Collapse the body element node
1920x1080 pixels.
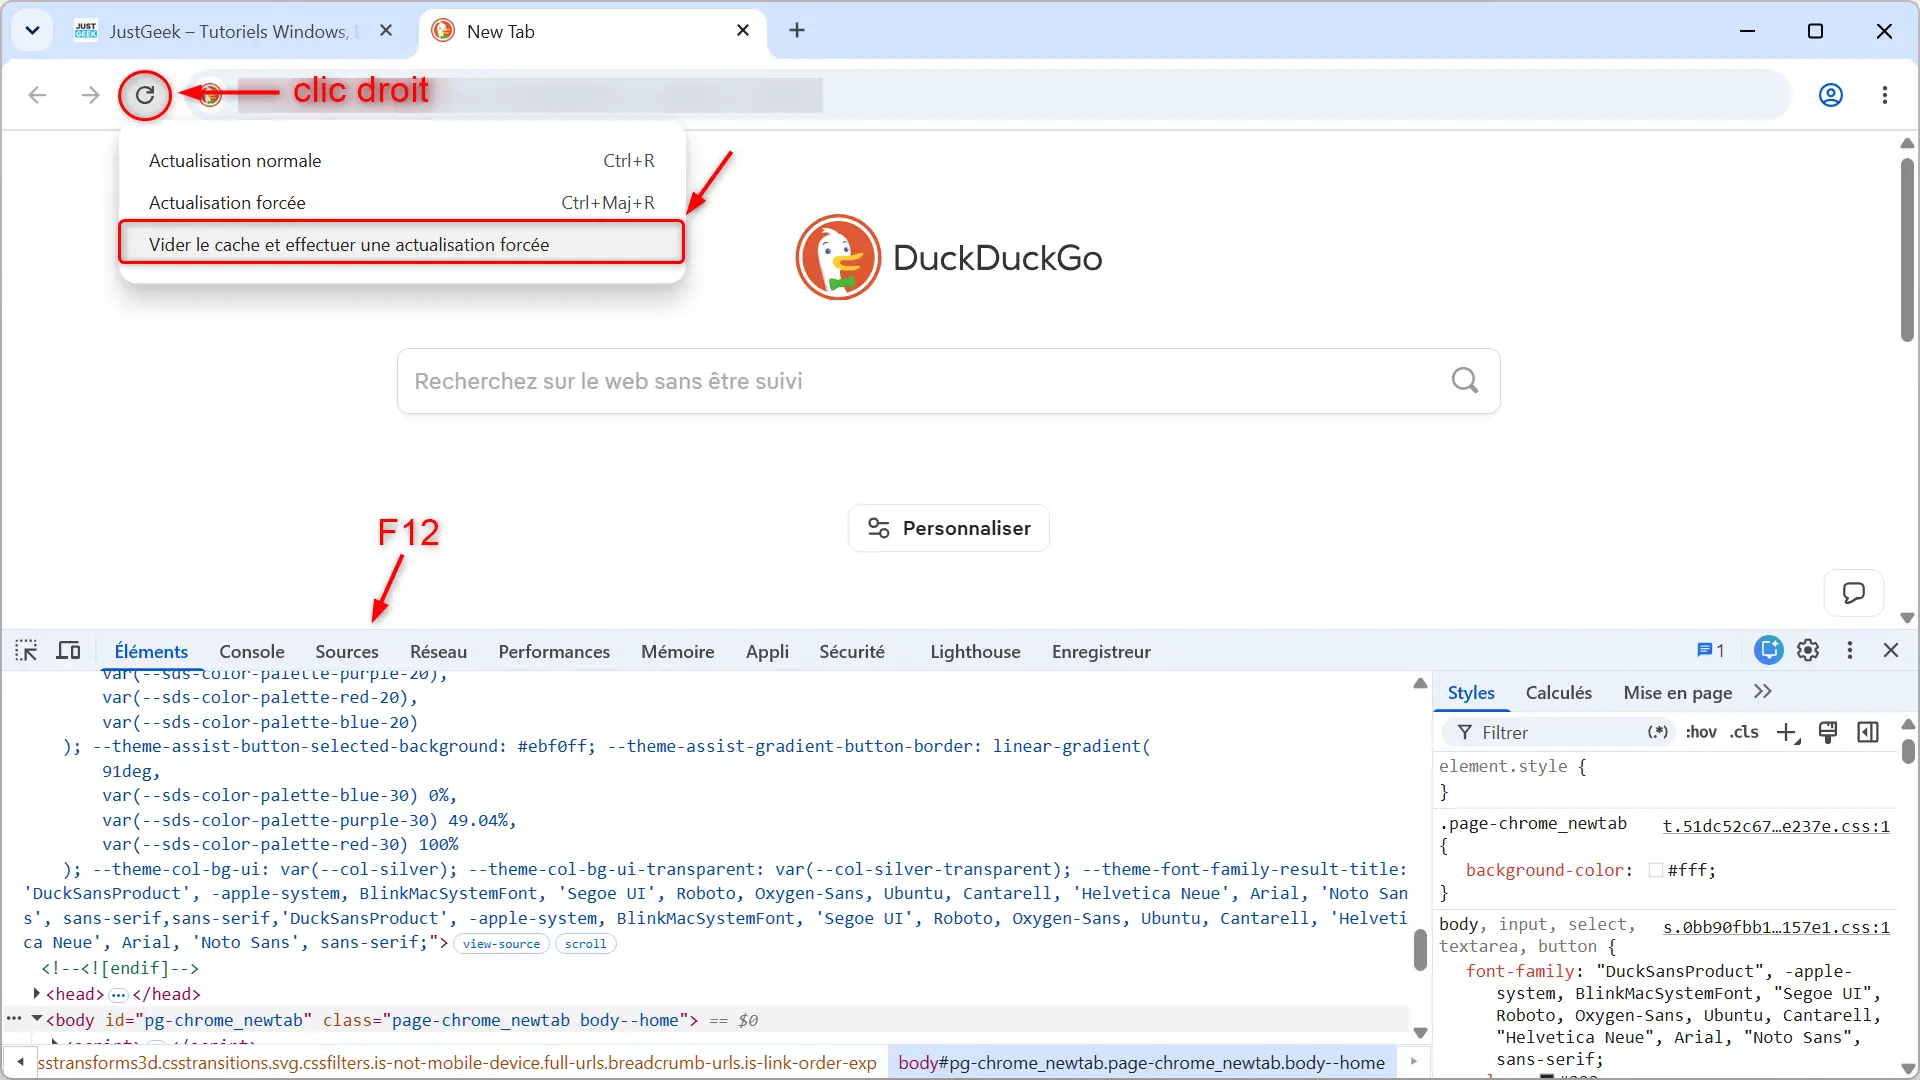pos(37,1019)
